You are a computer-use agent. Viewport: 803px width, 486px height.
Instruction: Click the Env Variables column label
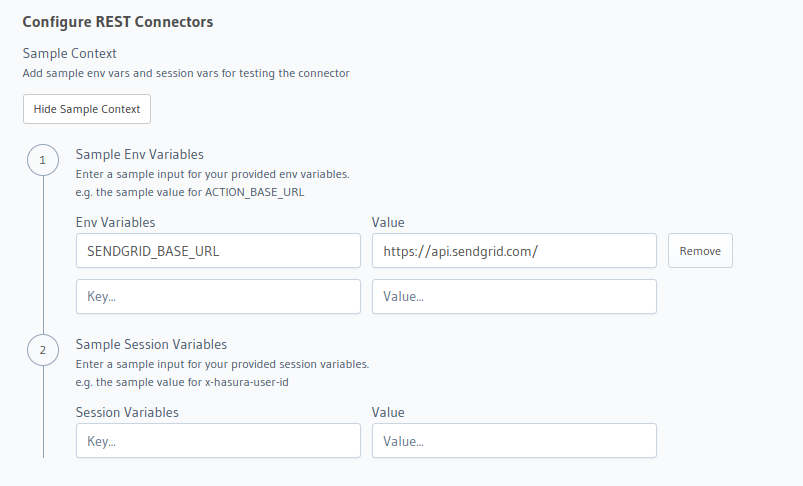[x=115, y=222]
